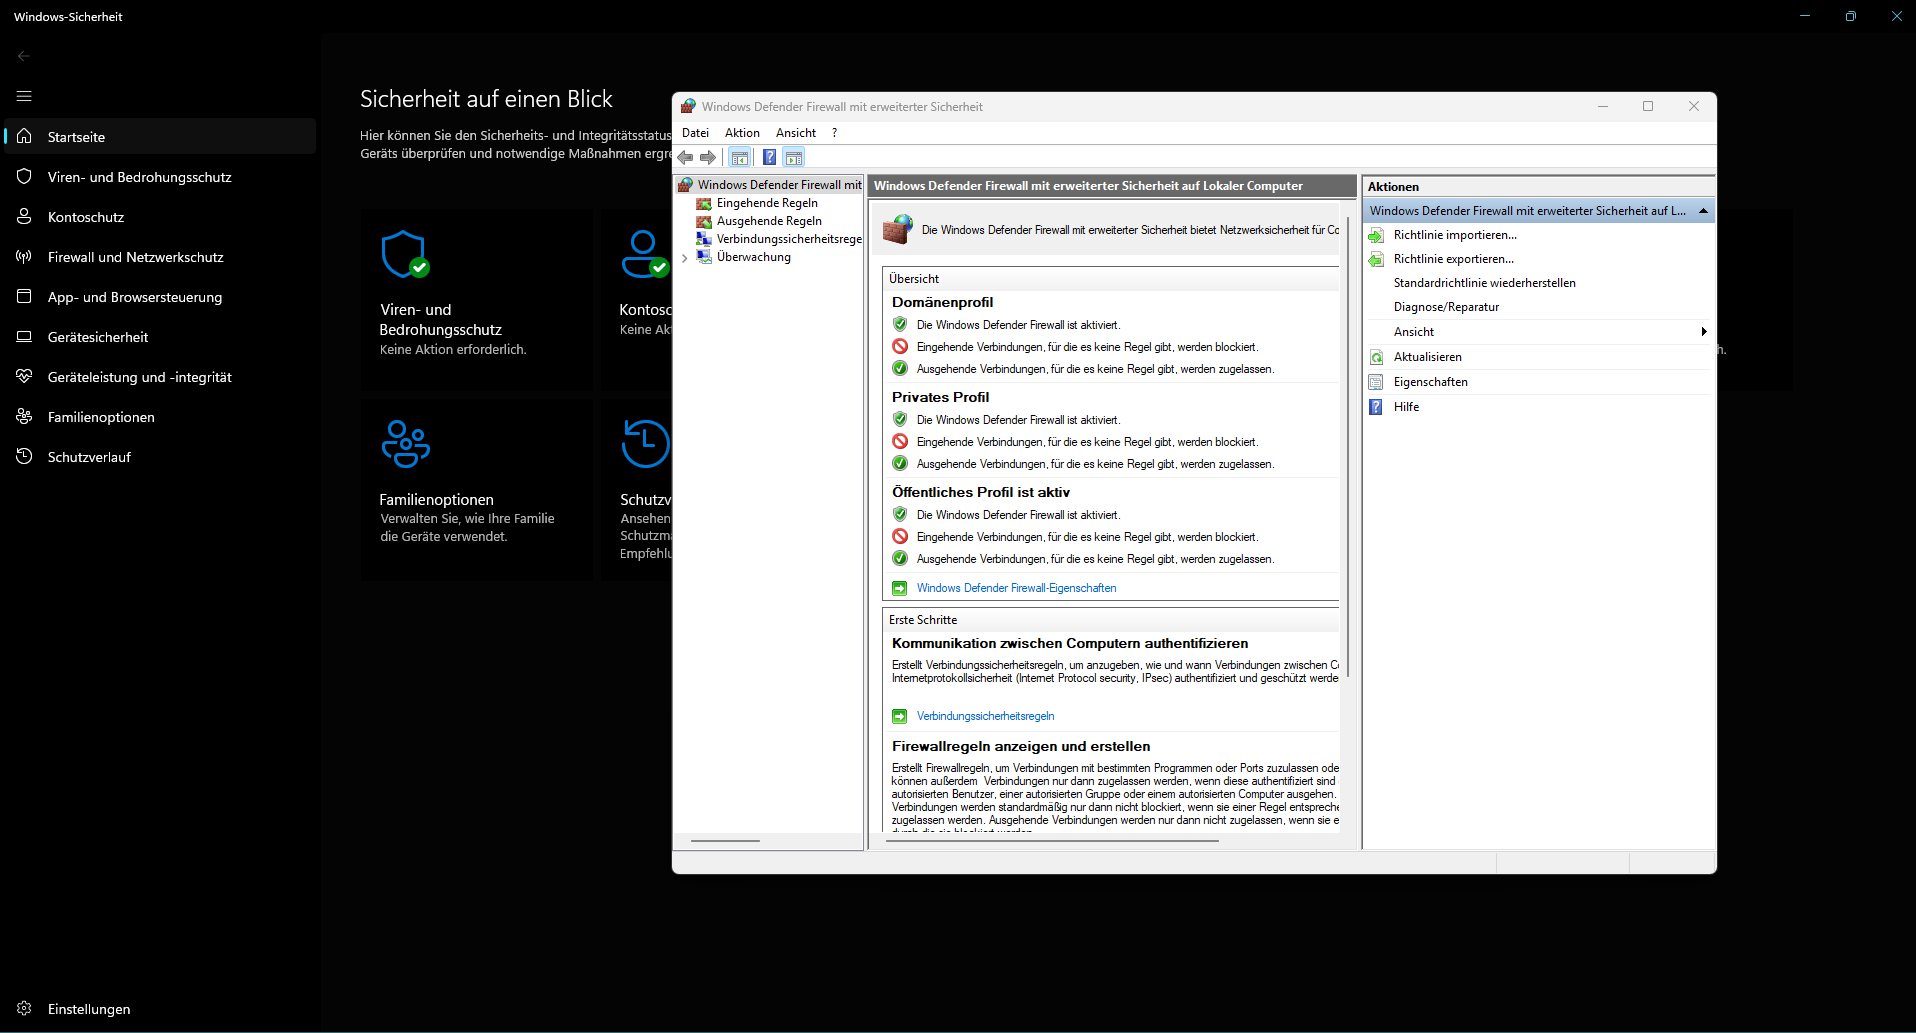This screenshot has height=1033, width=1916.
Task: Expand the Überwachung tree node
Action: [685, 258]
